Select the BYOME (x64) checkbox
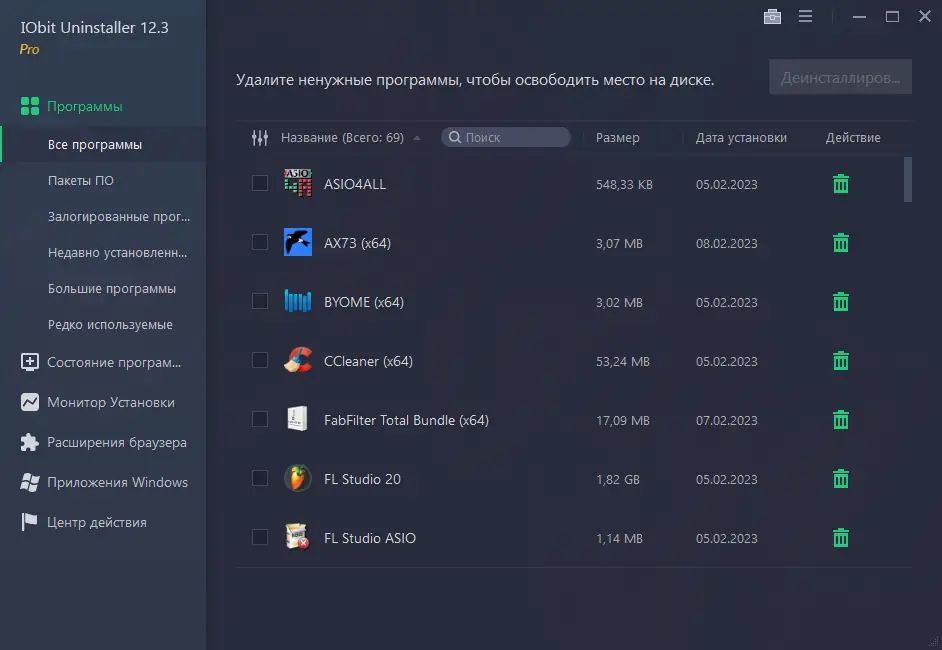The height and width of the screenshot is (650, 942). pyautogui.click(x=260, y=301)
